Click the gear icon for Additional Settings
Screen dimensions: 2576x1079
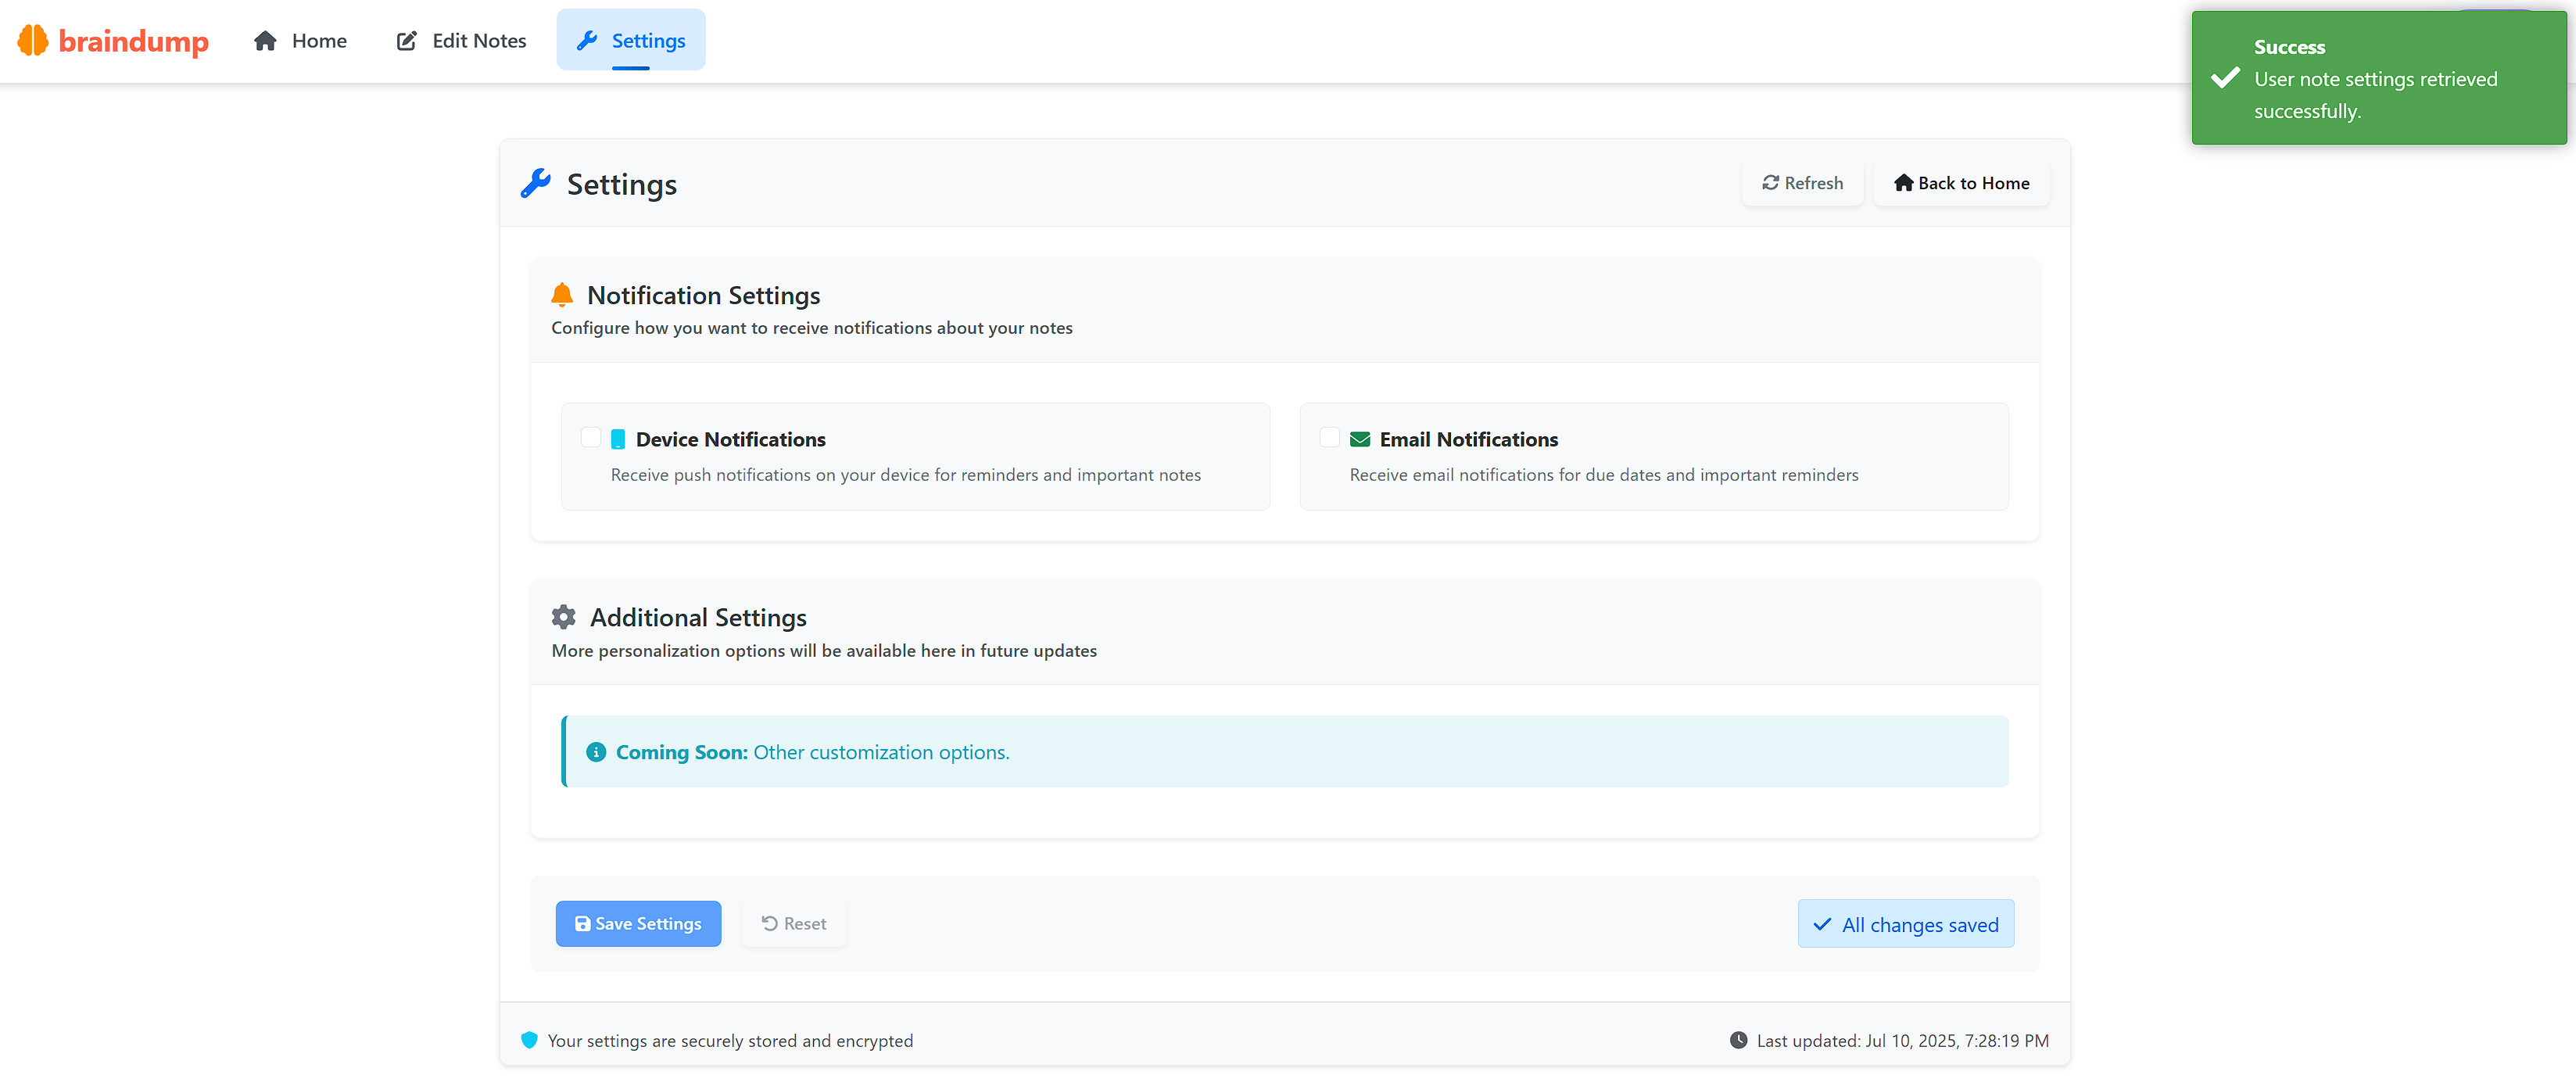click(x=564, y=617)
